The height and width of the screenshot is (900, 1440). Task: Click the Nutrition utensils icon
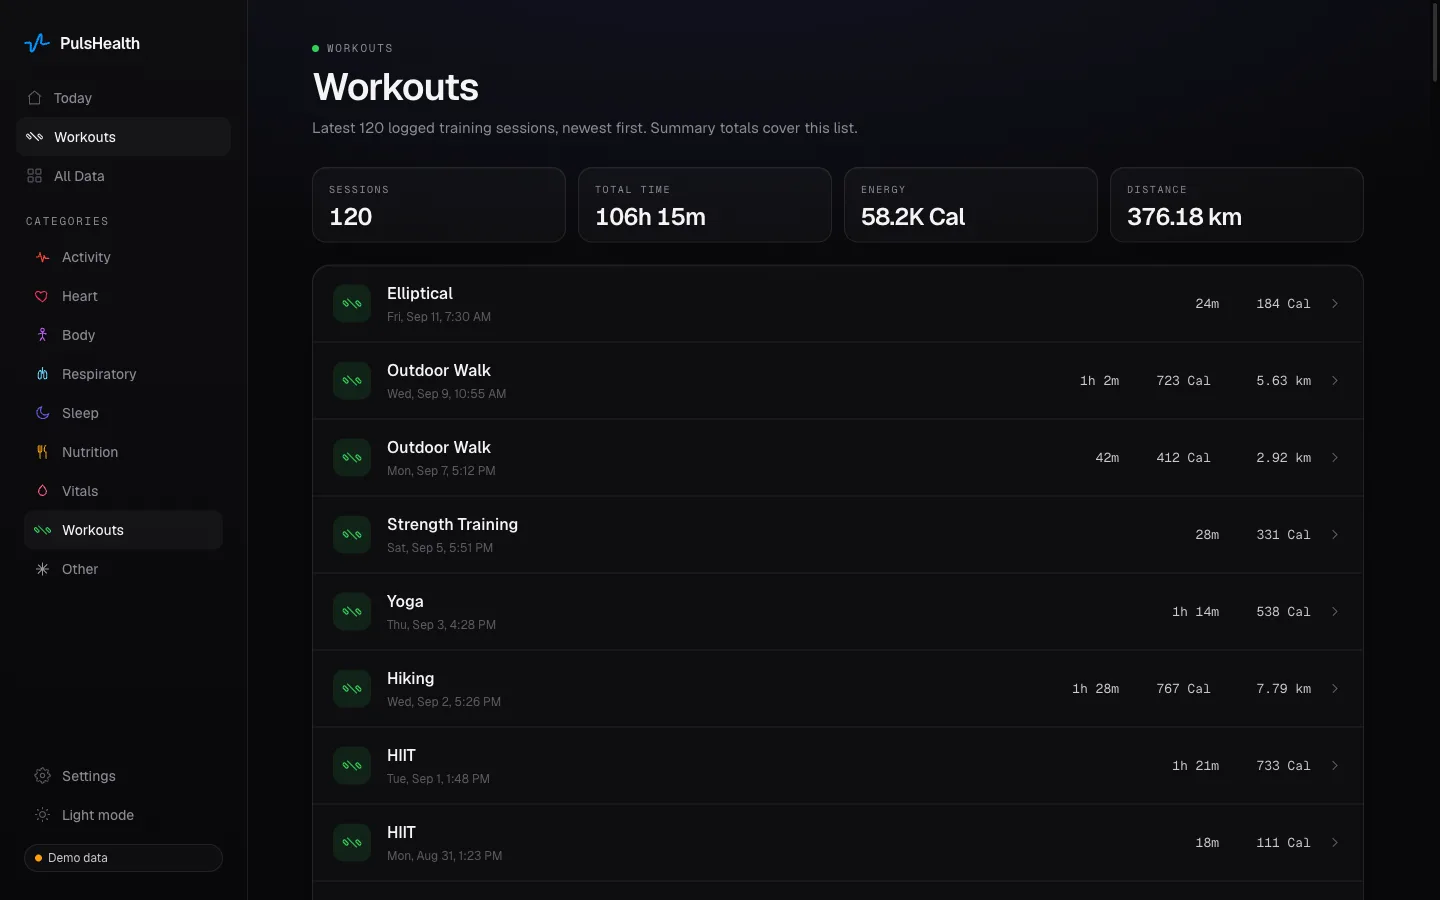(x=42, y=452)
